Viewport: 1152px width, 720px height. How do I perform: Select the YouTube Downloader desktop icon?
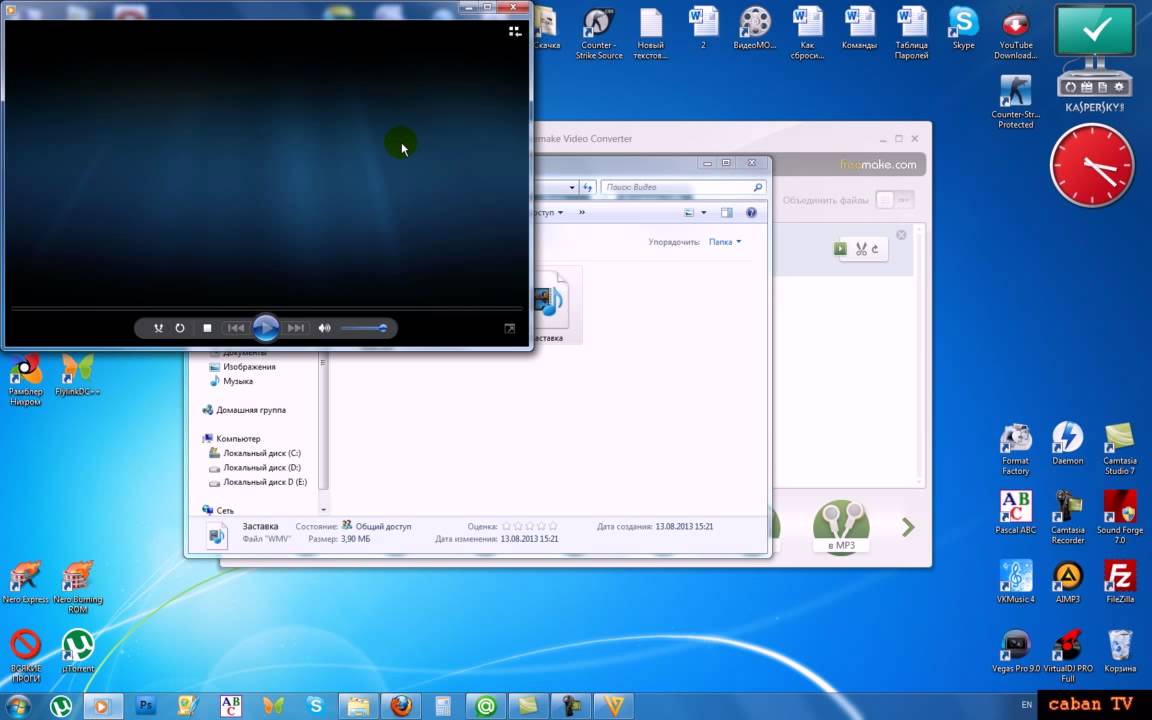pos(1015,34)
